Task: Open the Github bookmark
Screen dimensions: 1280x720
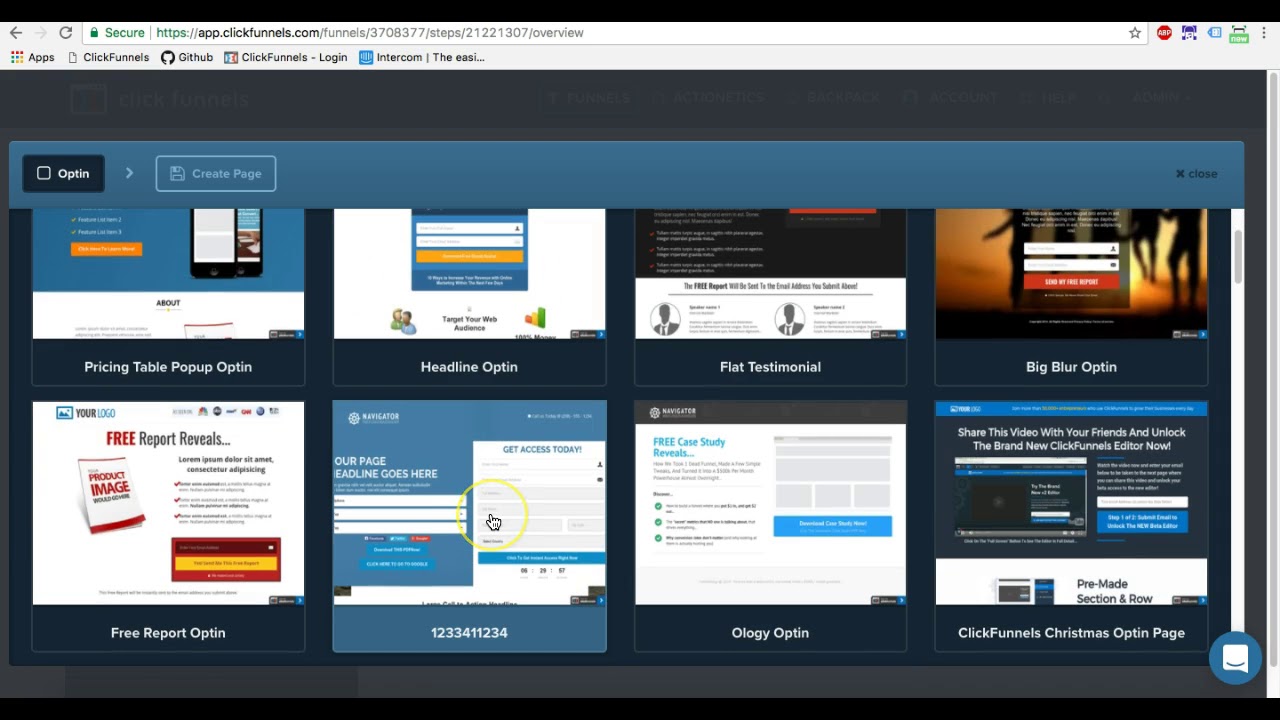Action: [187, 57]
